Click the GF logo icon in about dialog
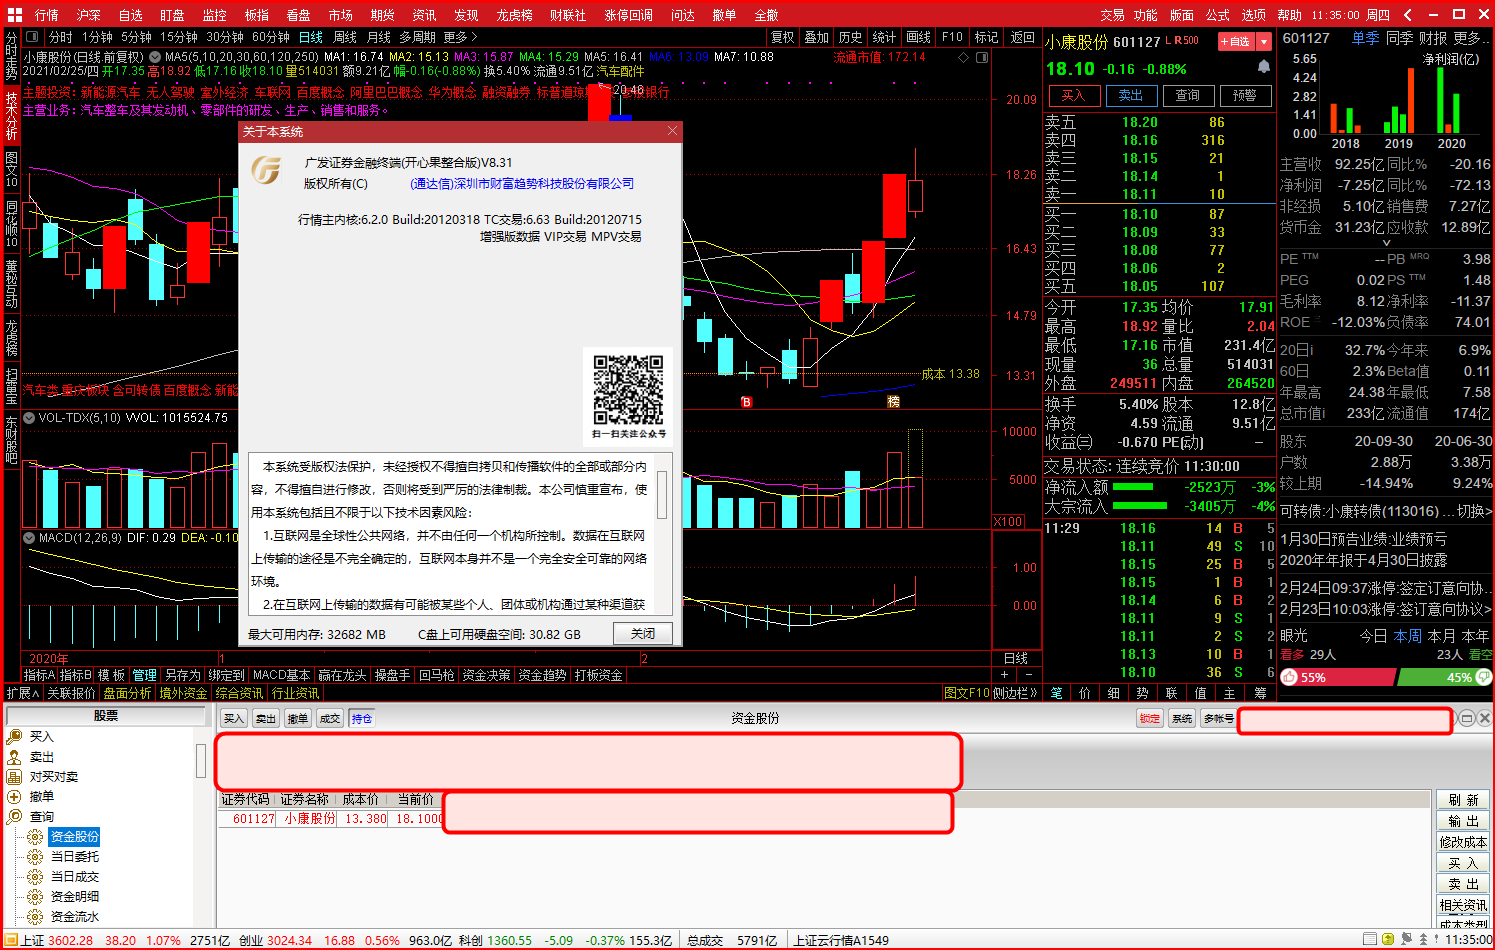The image size is (1495, 950). coord(266,170)
